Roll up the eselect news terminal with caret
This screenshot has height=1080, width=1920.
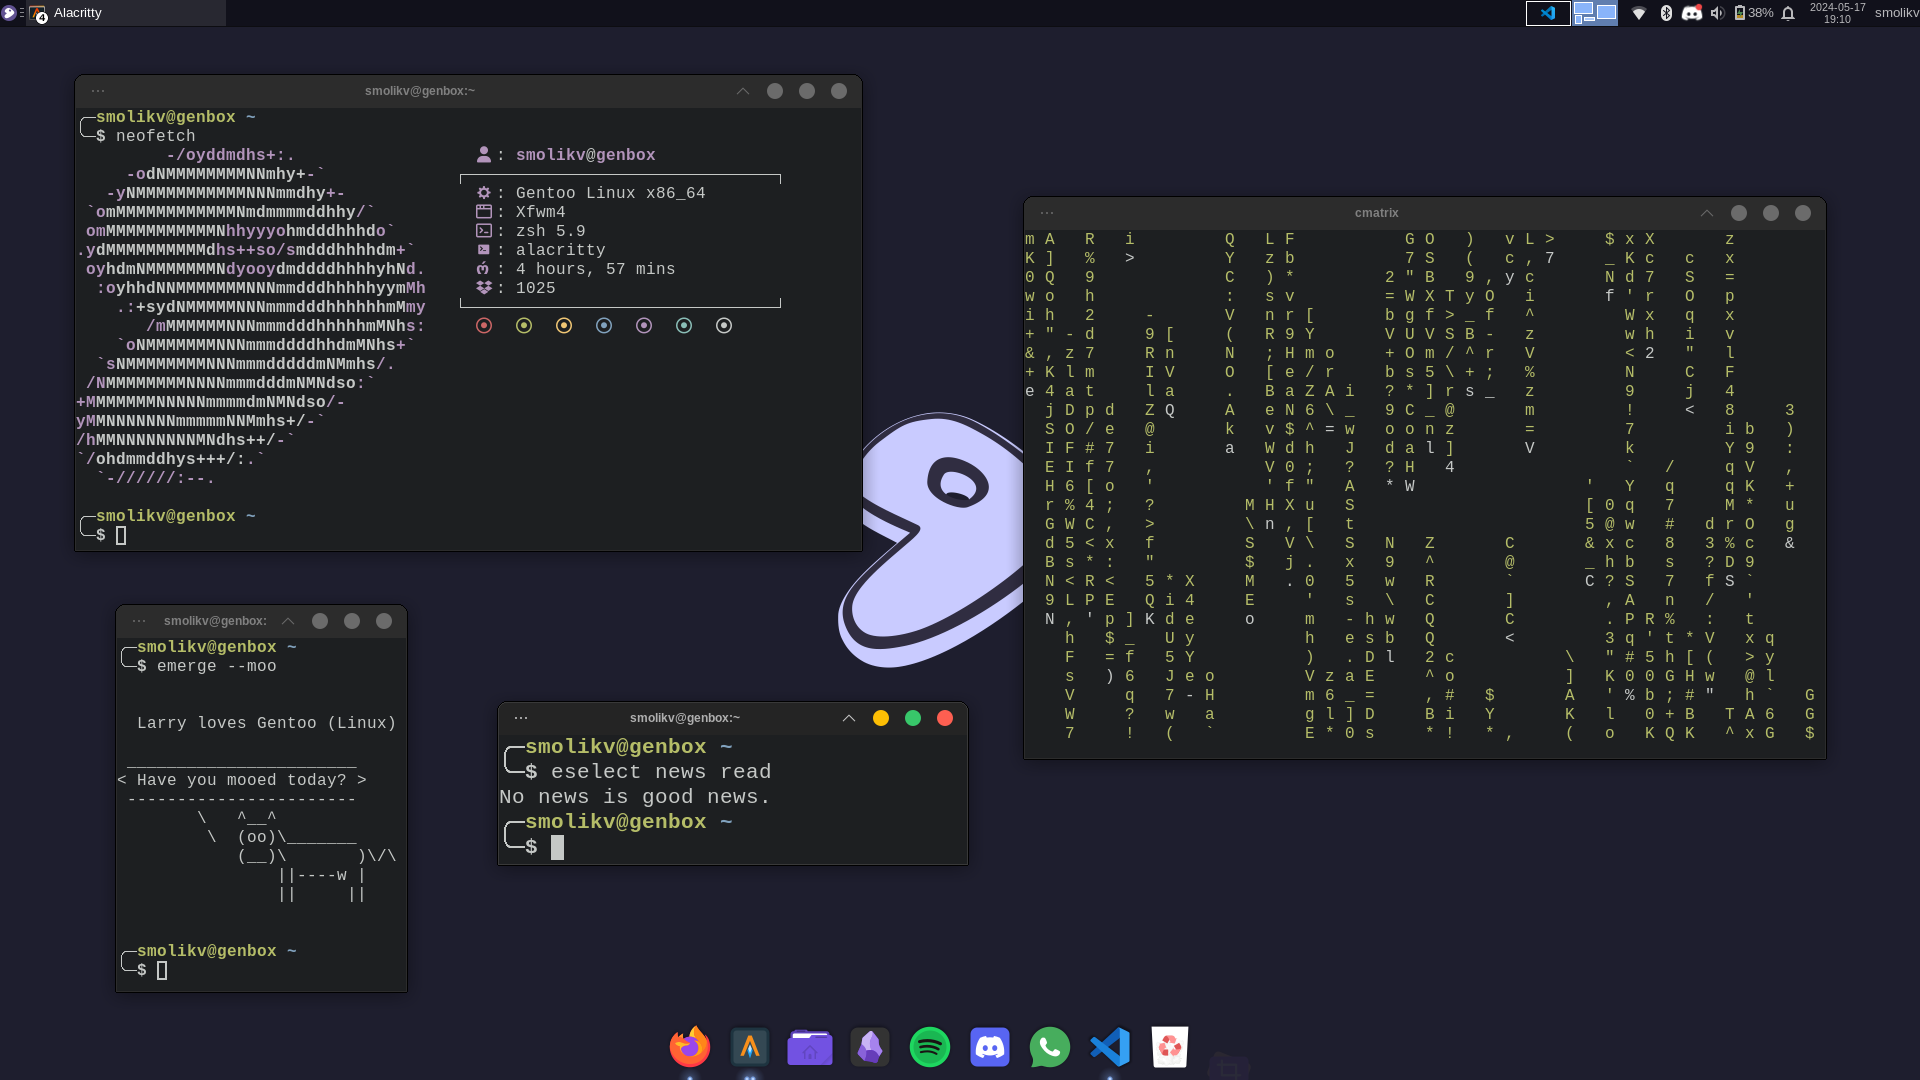849,718
